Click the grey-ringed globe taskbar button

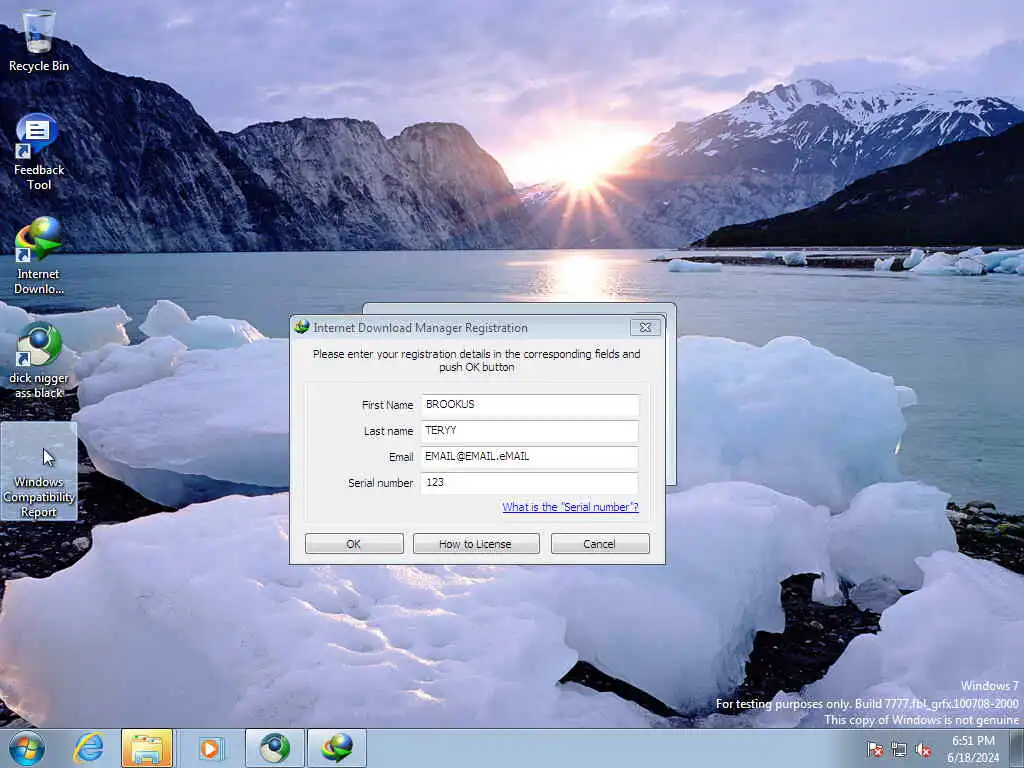(274, 748)
